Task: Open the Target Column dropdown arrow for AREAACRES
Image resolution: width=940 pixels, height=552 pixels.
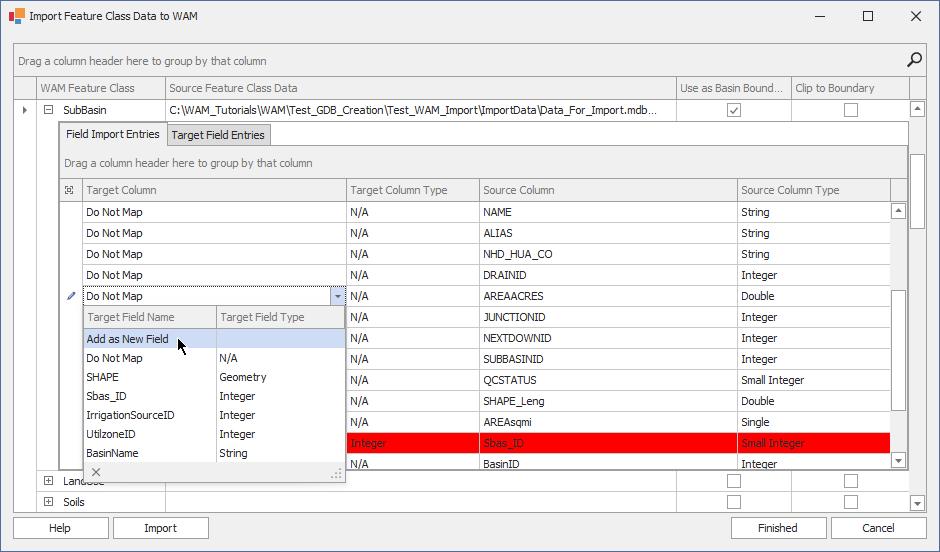Action: tap(338, 296)
